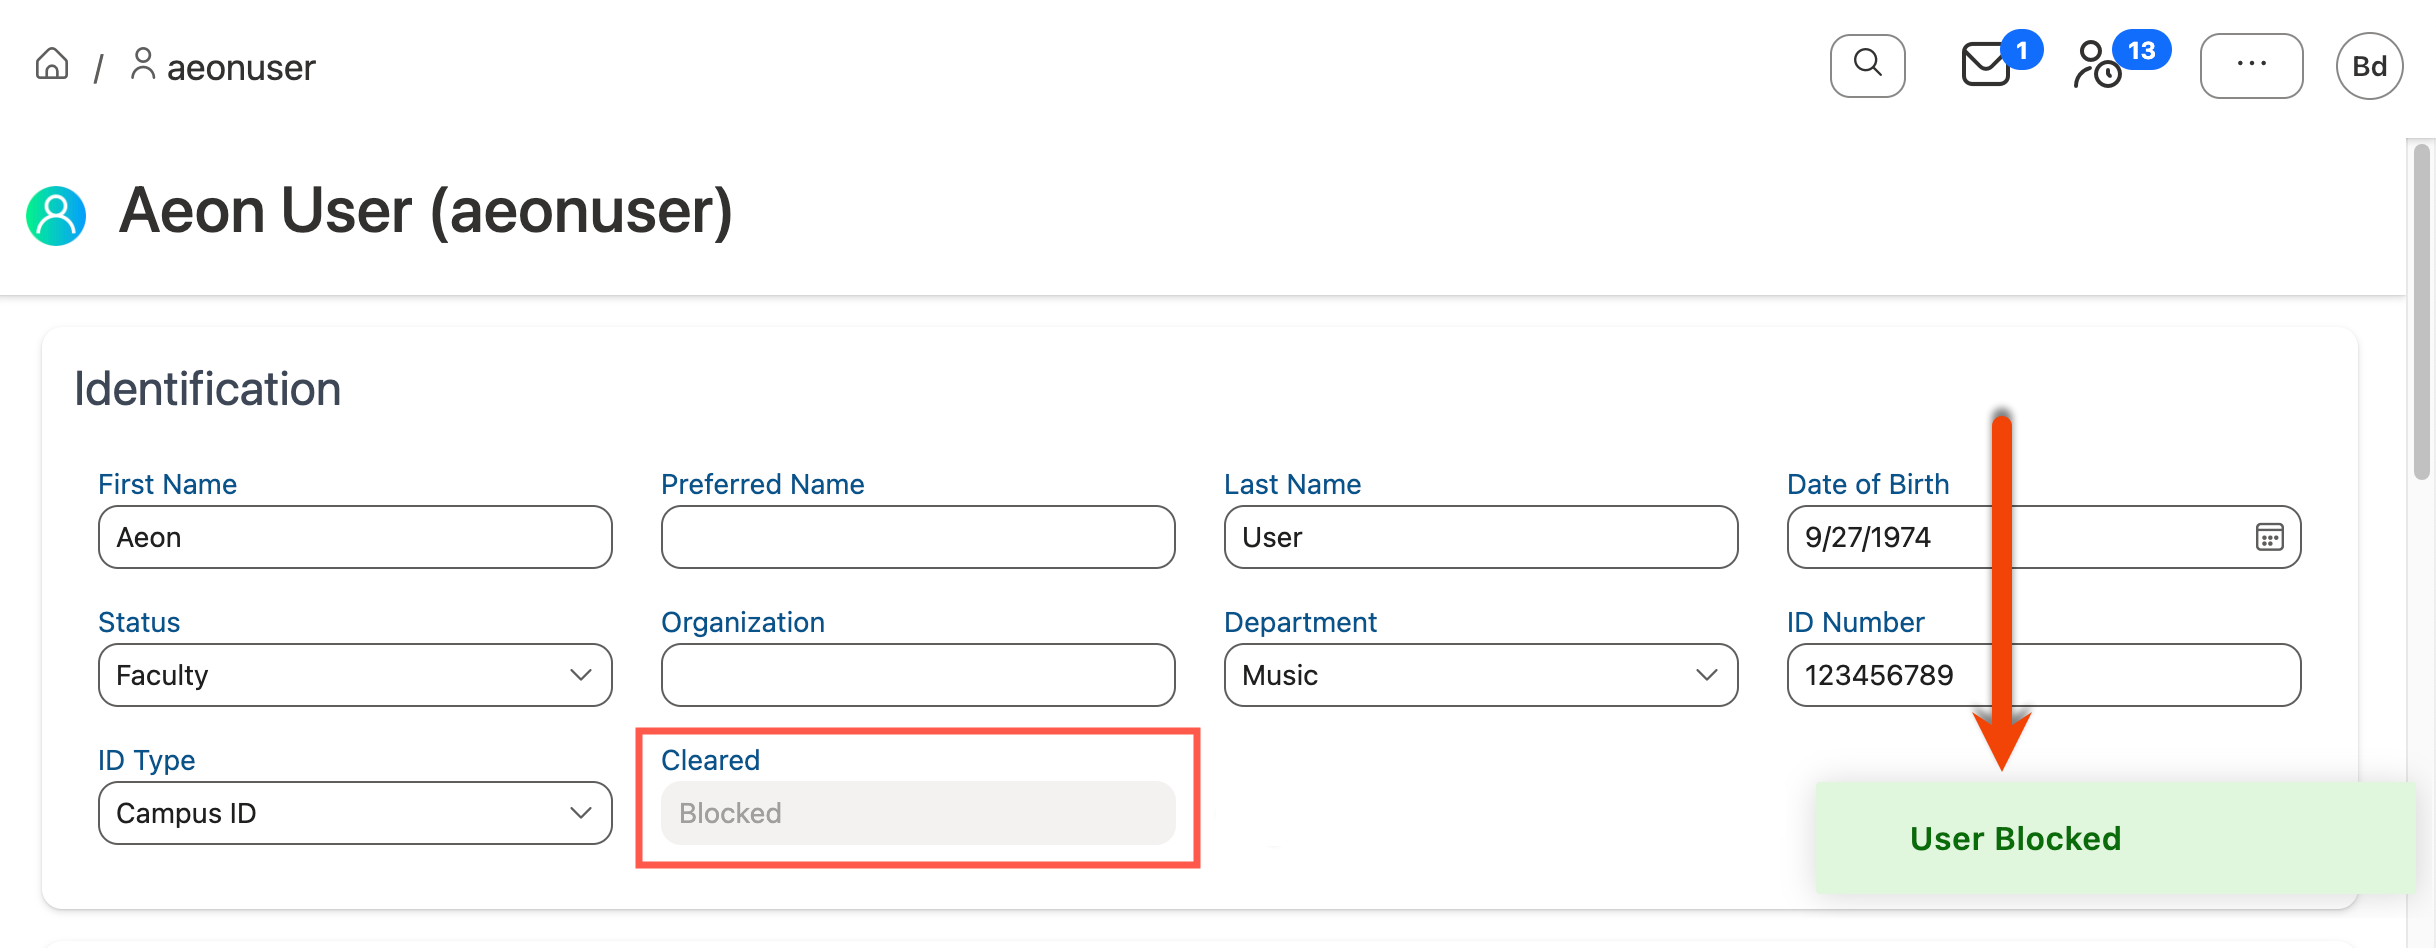Dismiss the User Blocked notification

2016,838
